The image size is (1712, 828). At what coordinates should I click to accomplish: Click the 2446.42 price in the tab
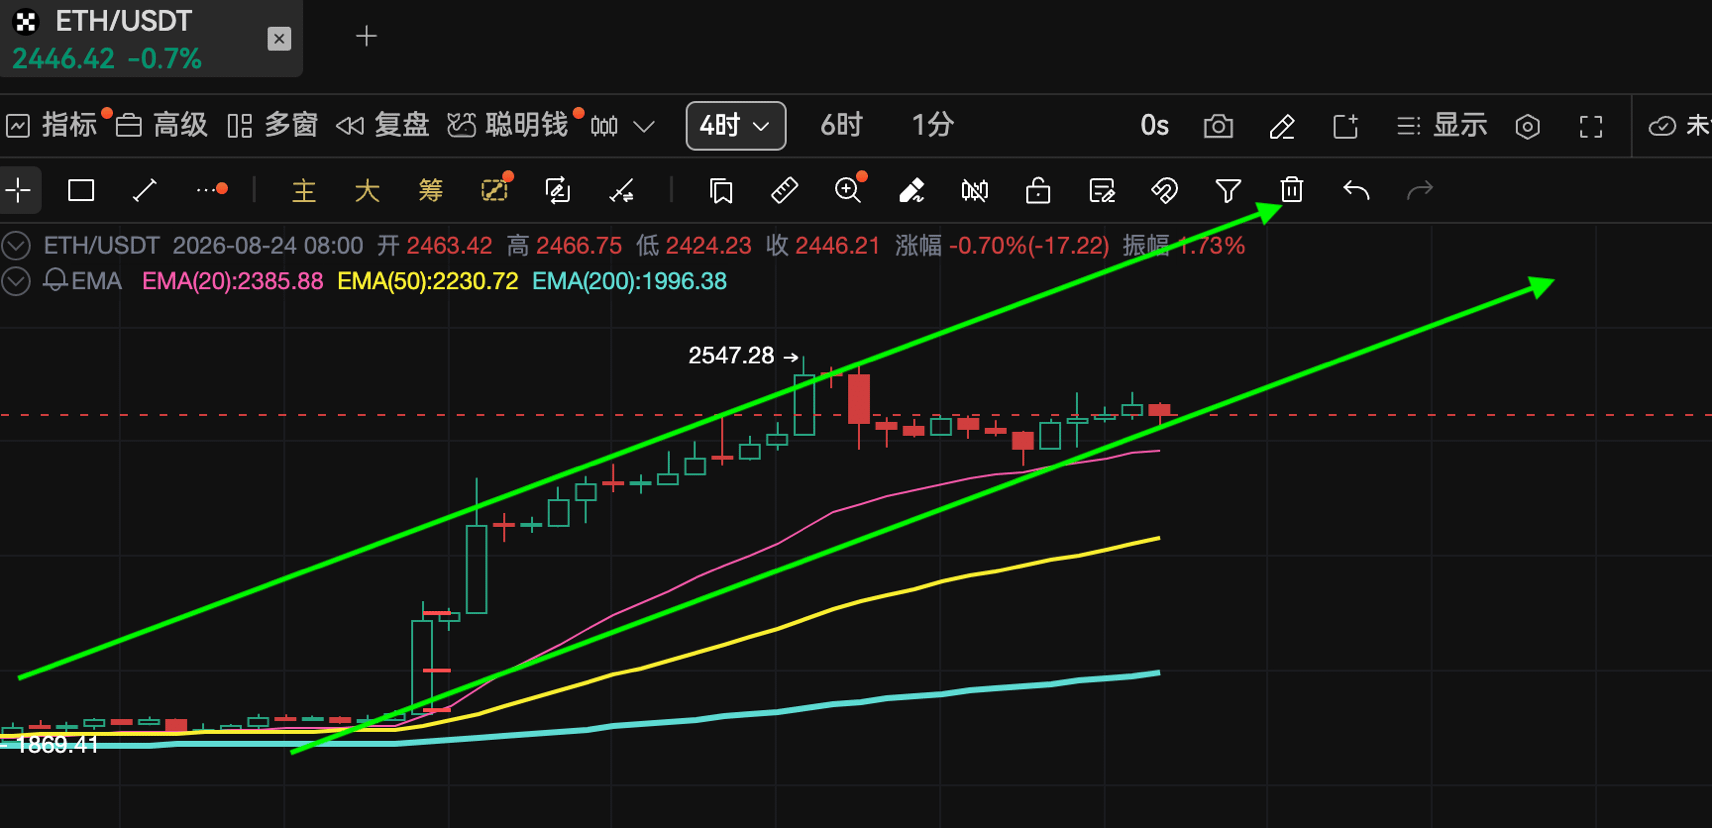pyautogui.click(x=64, y=59)
